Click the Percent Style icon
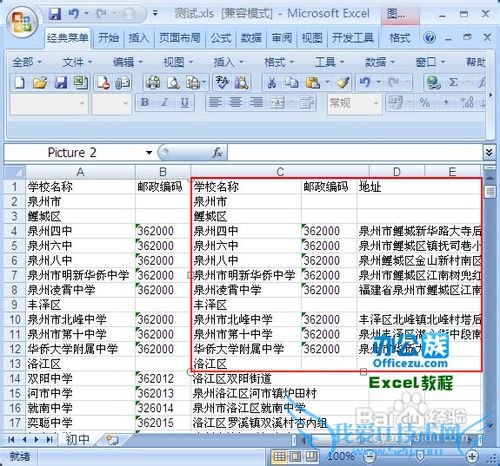 pos(425,103)
